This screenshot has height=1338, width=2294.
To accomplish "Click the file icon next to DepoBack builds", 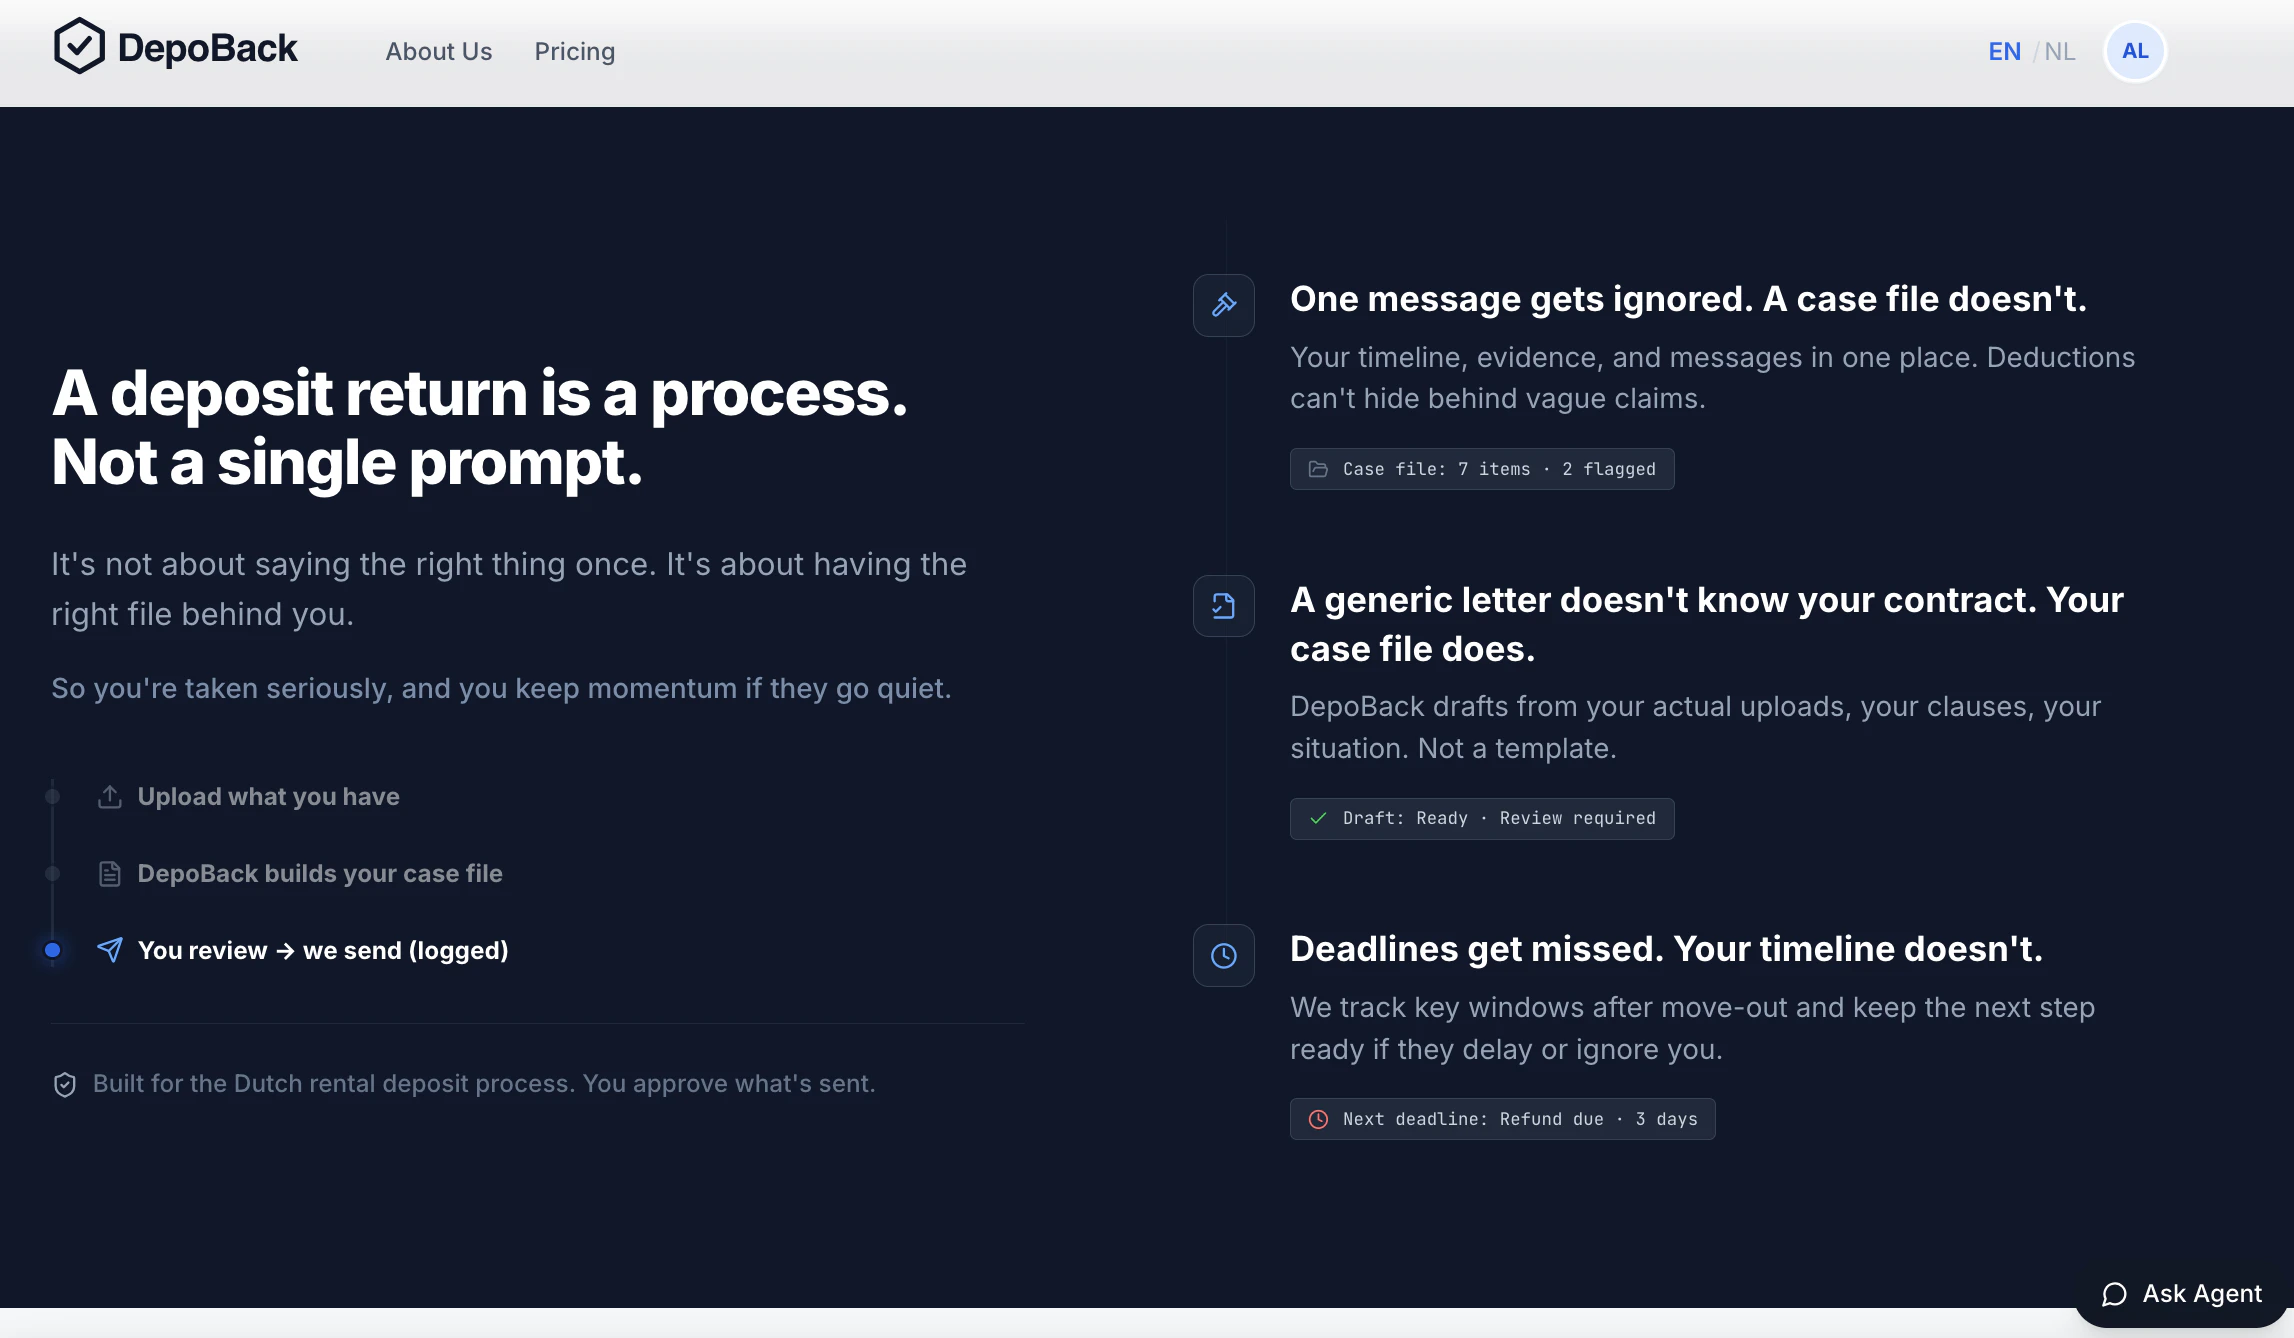I will [x=110, y=874].
